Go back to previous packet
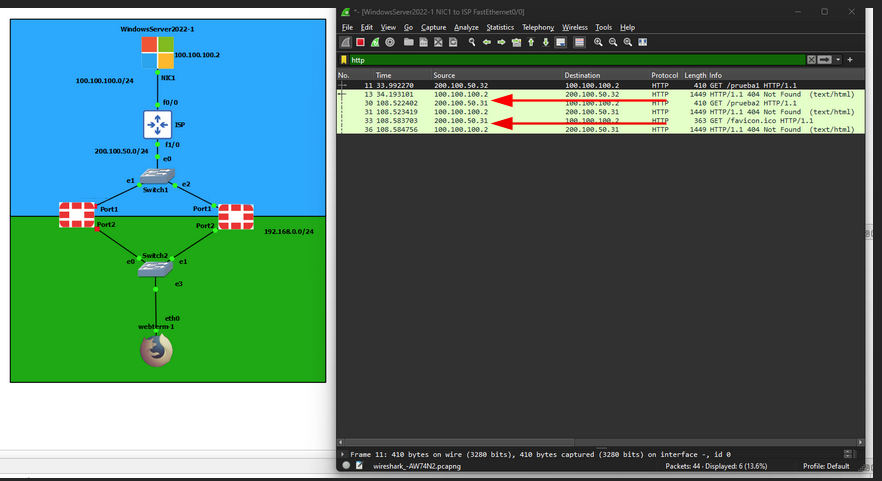 [x=487, y=42]
